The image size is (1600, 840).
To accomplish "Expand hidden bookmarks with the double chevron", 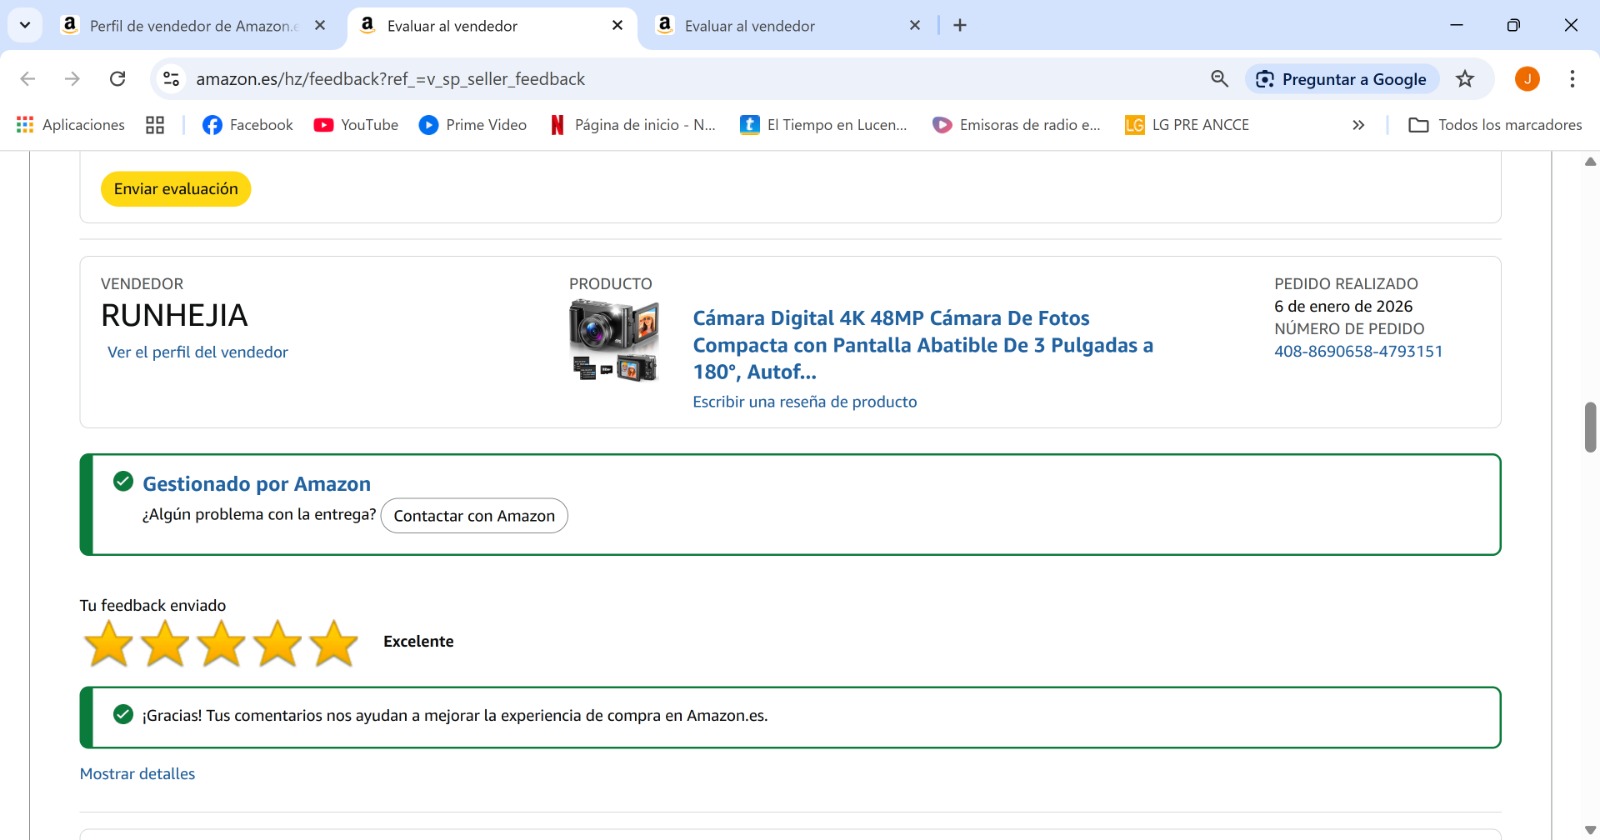I will coord(1358,125).
